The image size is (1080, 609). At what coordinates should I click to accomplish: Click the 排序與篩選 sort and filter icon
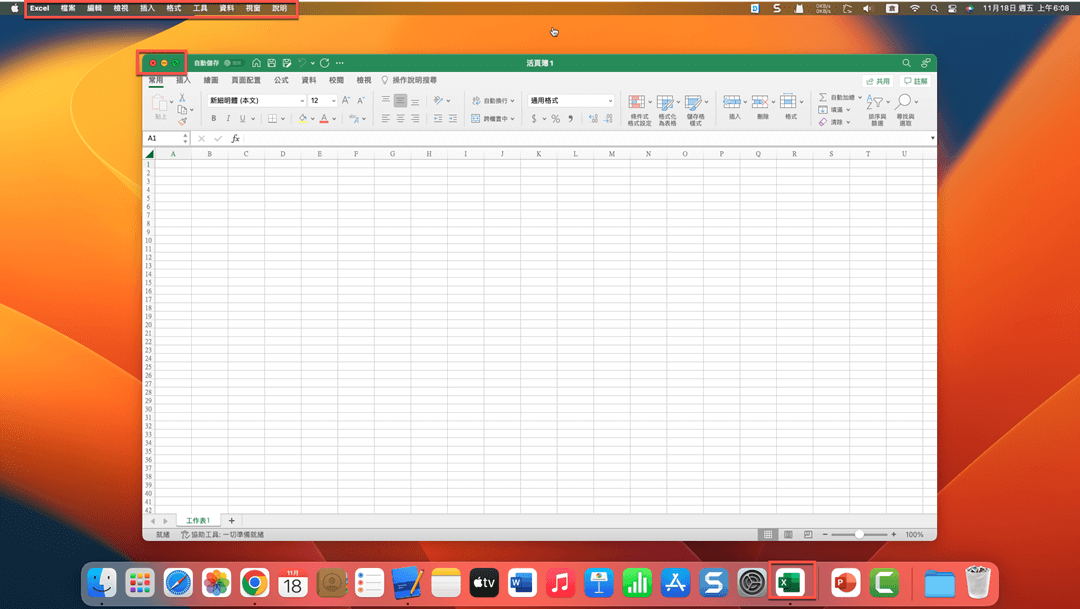[x=875, y=102]
